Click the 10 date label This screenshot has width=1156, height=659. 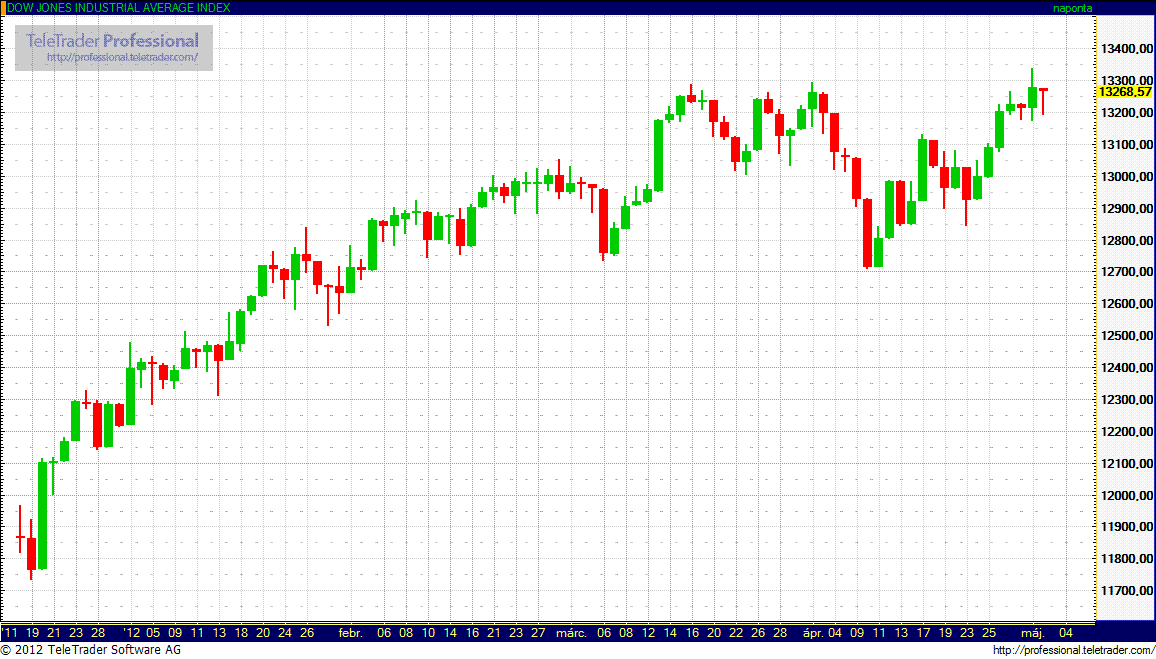[x=428, y=632]
